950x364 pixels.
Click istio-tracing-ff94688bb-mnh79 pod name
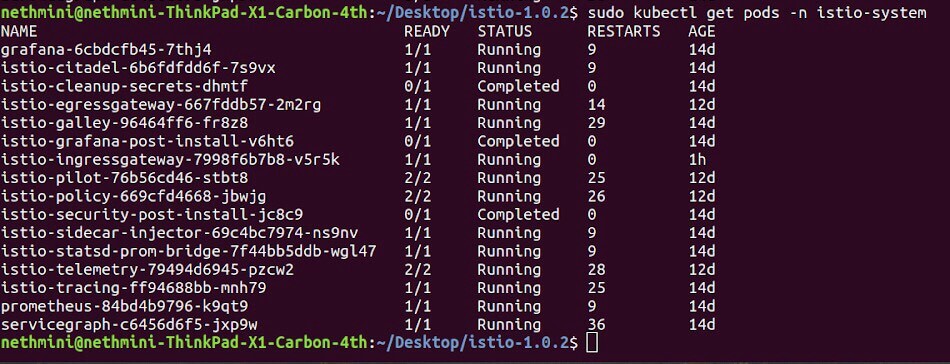tap(133, 288)
